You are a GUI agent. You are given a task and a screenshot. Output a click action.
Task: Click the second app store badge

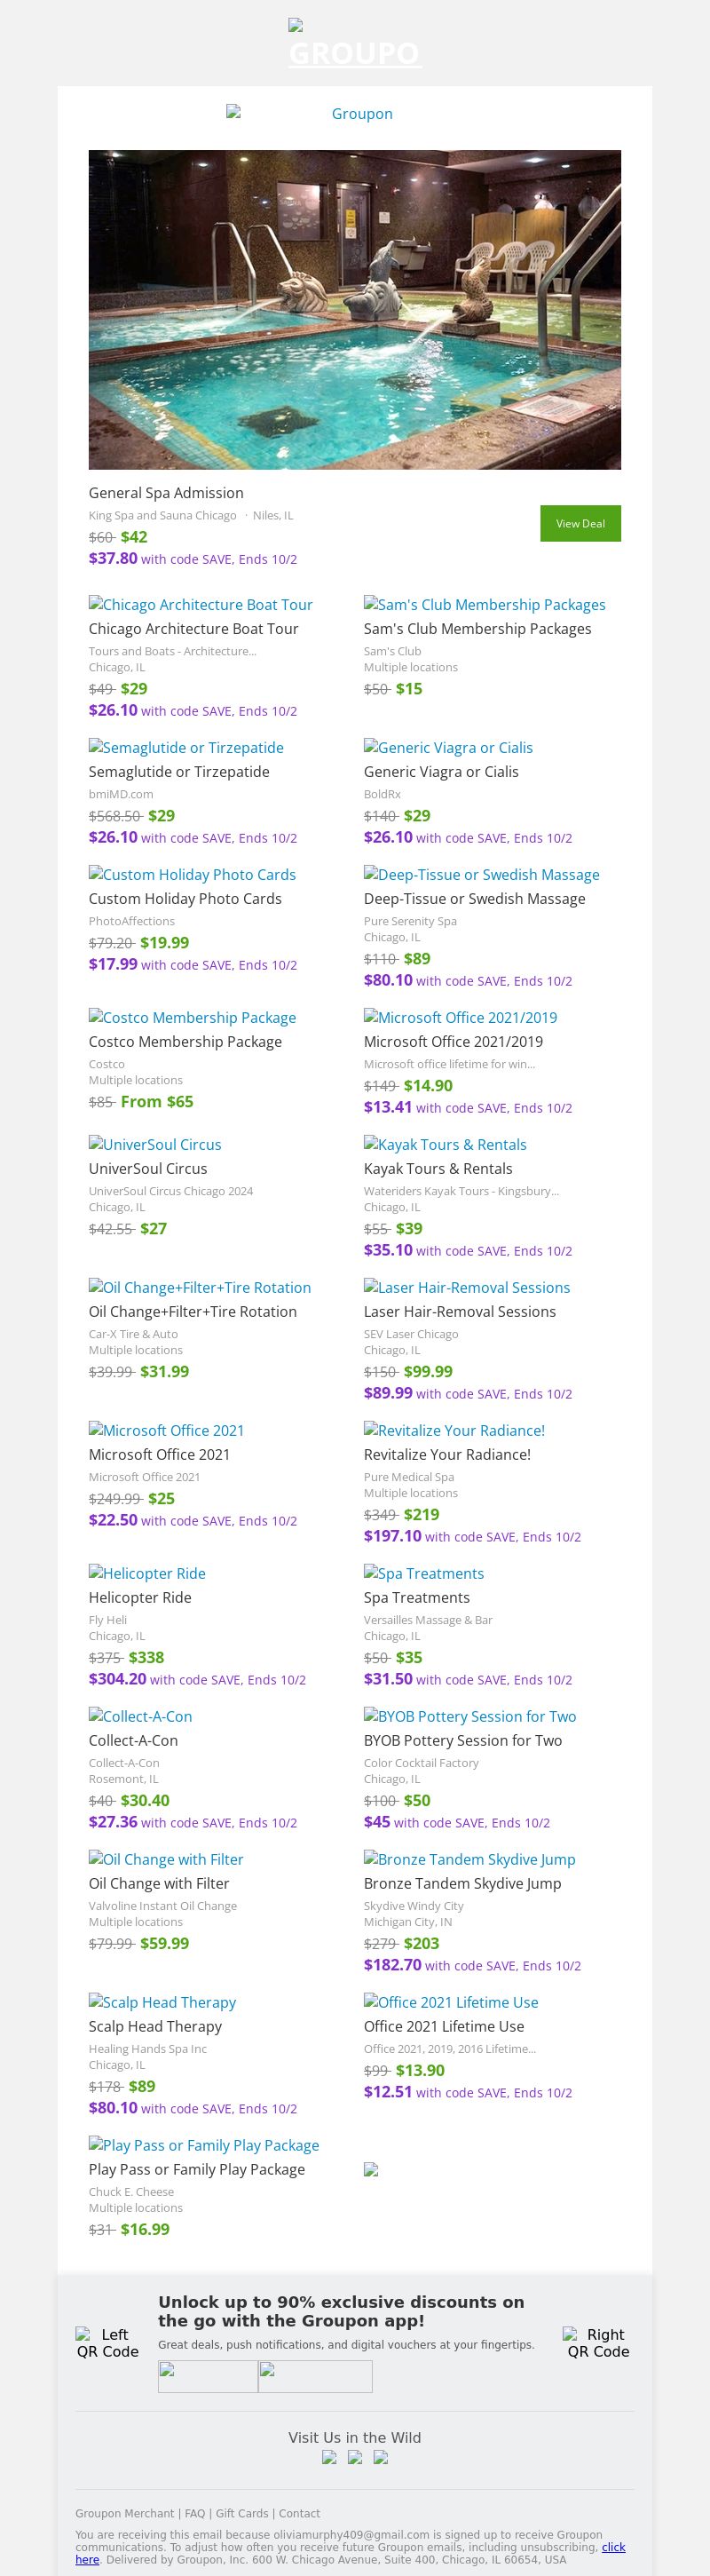pyautogui.click(x=315, y=2376)
